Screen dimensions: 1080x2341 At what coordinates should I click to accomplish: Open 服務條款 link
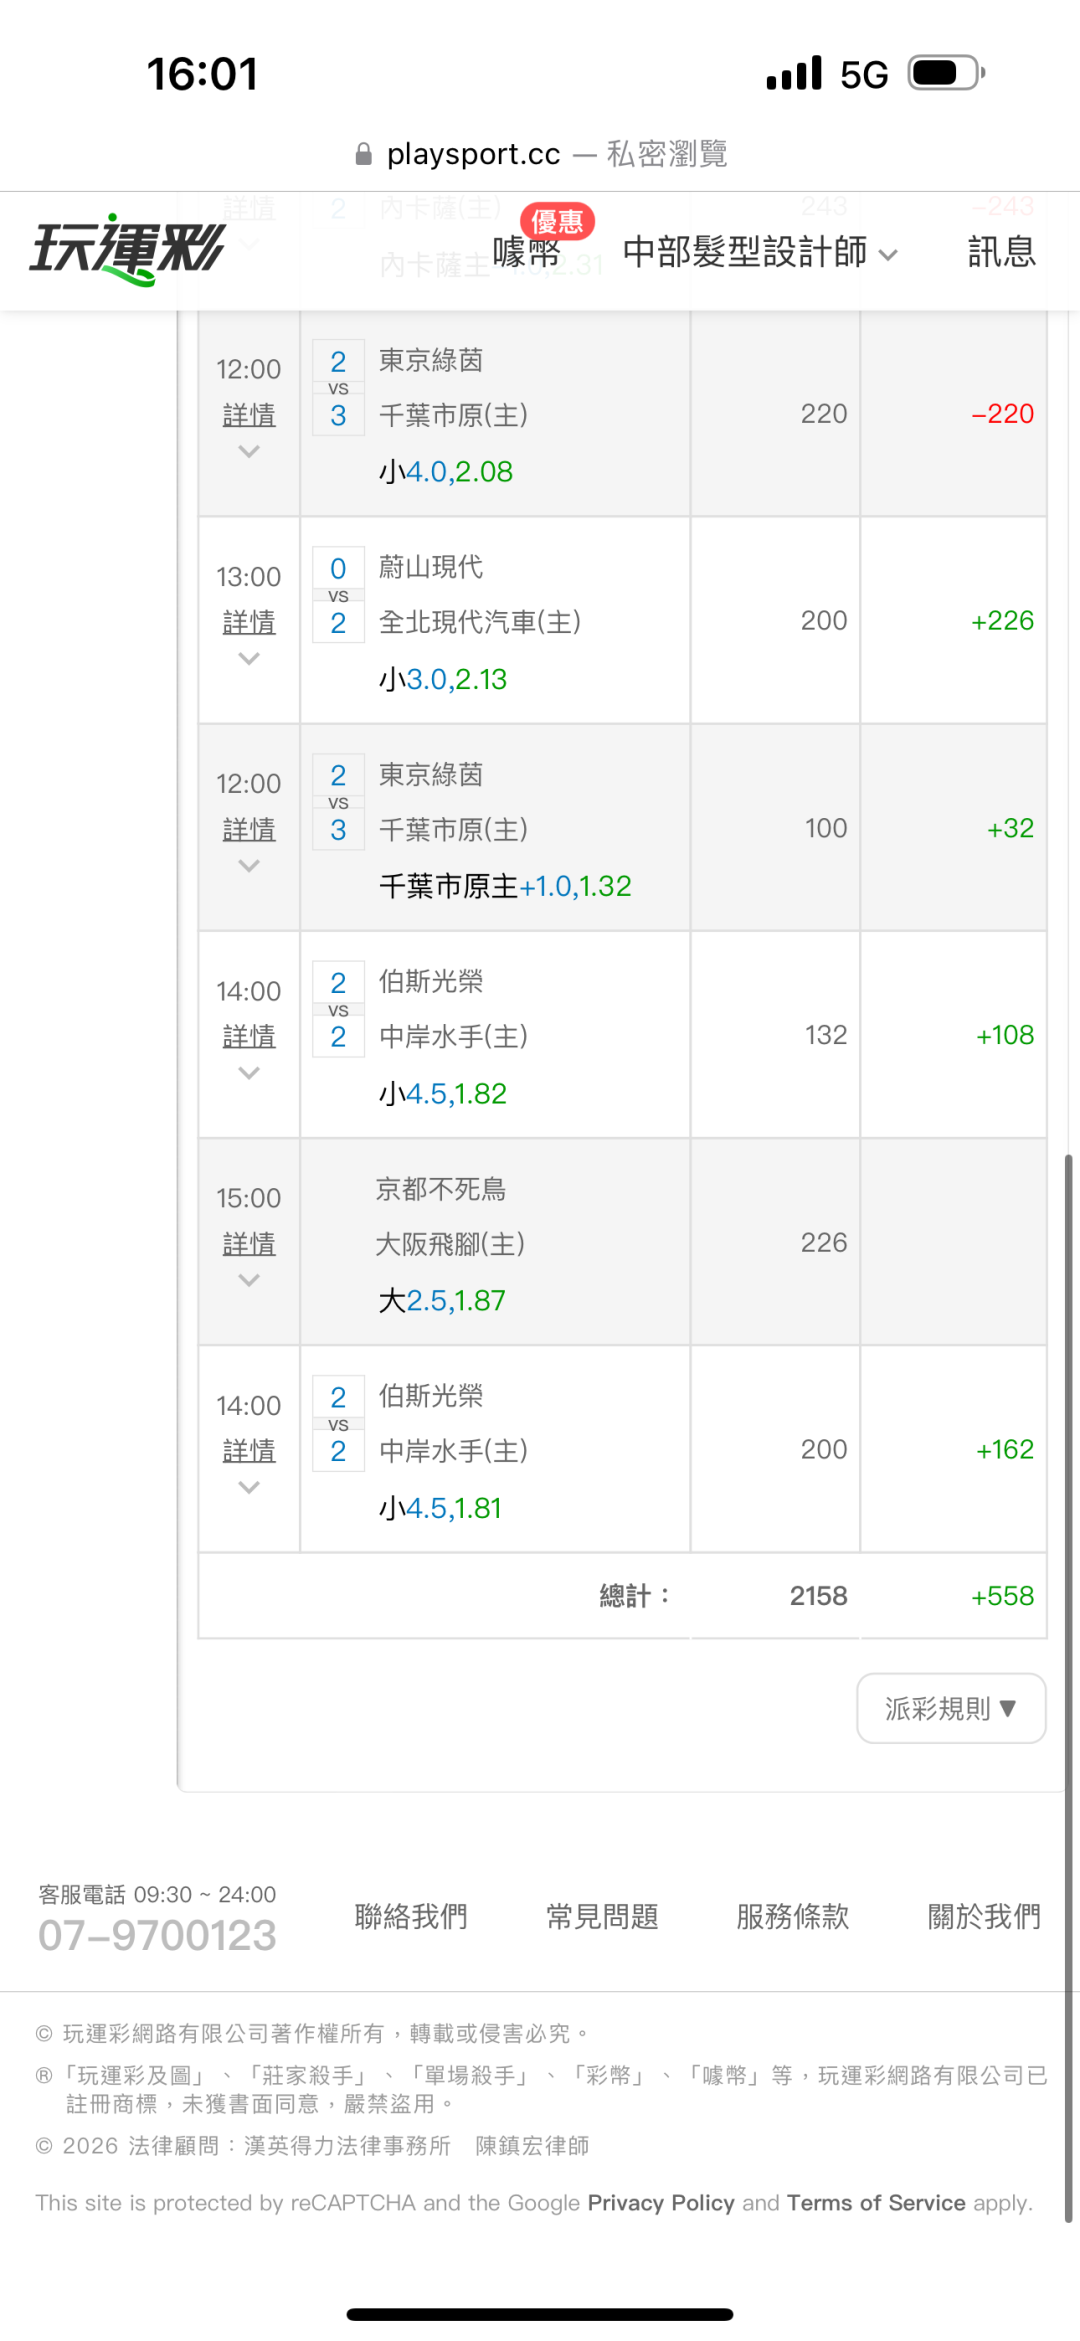(793, 1916)
